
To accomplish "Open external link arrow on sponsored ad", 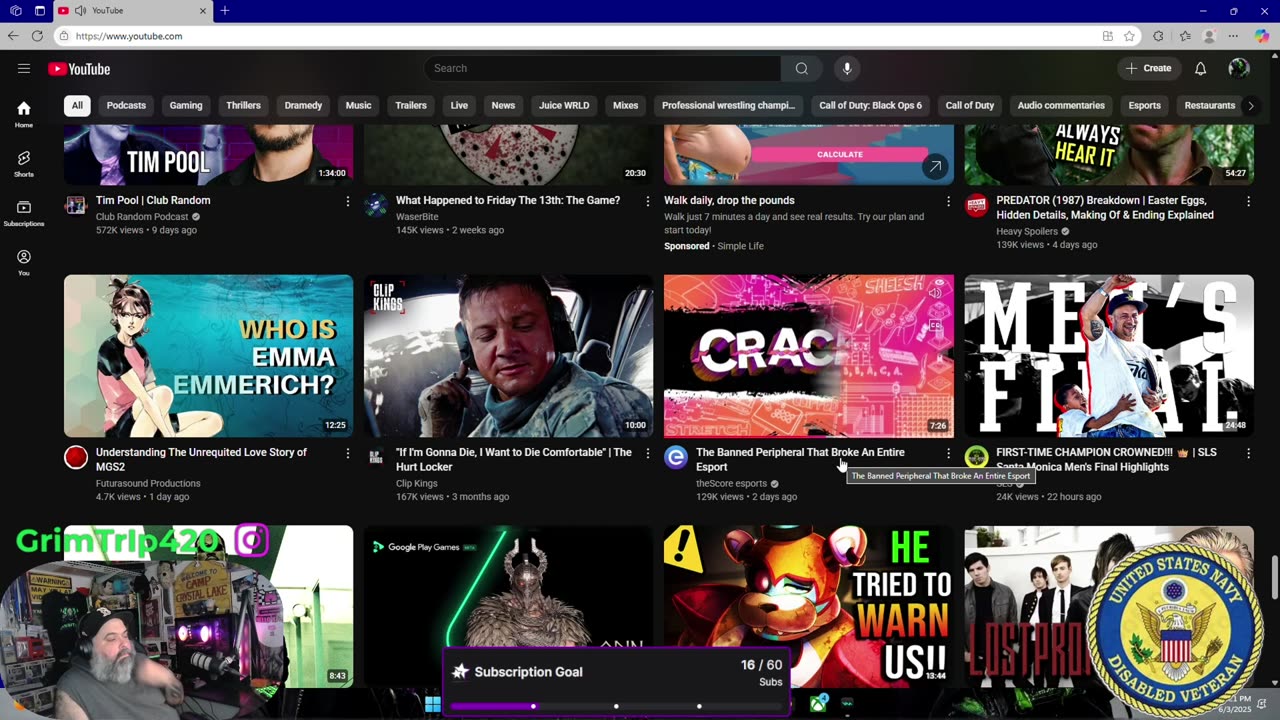I will pyautogui.click(x=934, y=167).
